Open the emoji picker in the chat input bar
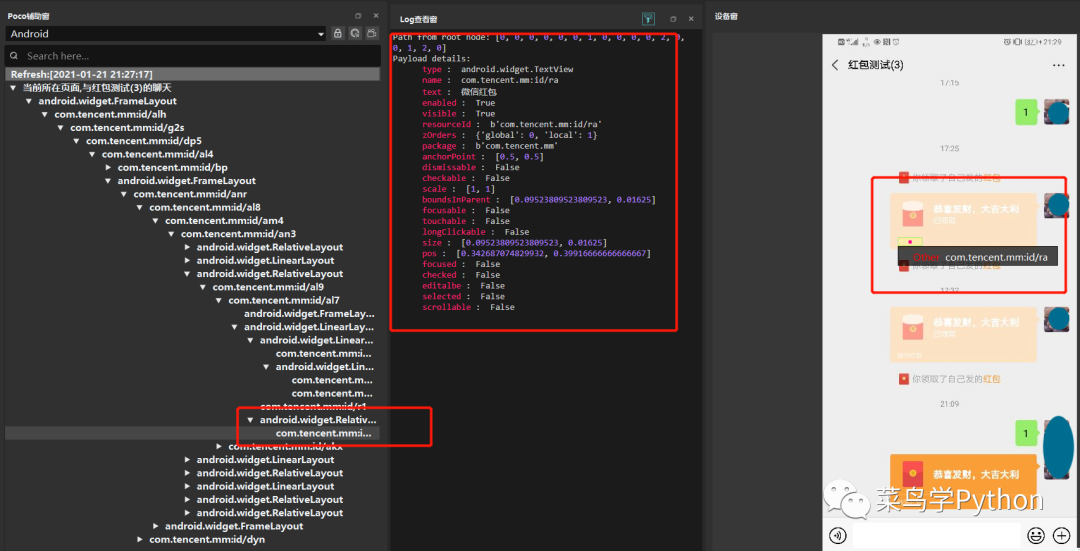1080x551 pixels. (1035, 535)
